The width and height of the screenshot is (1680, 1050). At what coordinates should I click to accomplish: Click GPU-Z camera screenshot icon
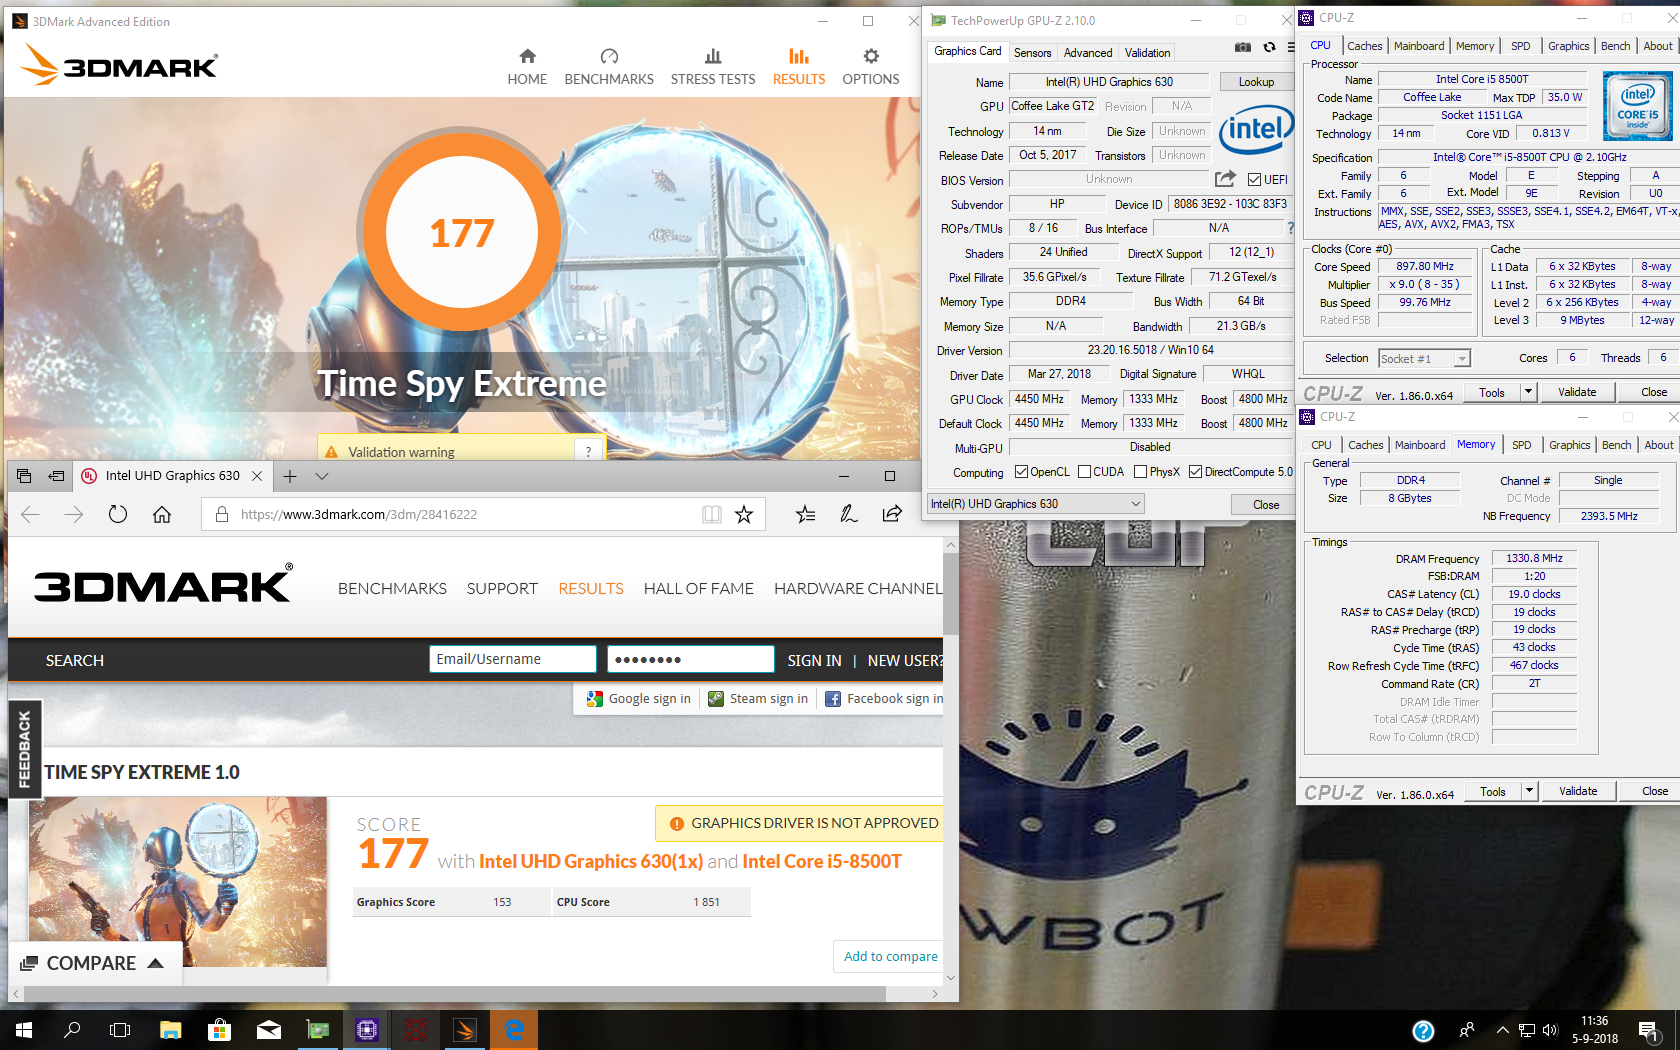click(x=1242, y=47)
